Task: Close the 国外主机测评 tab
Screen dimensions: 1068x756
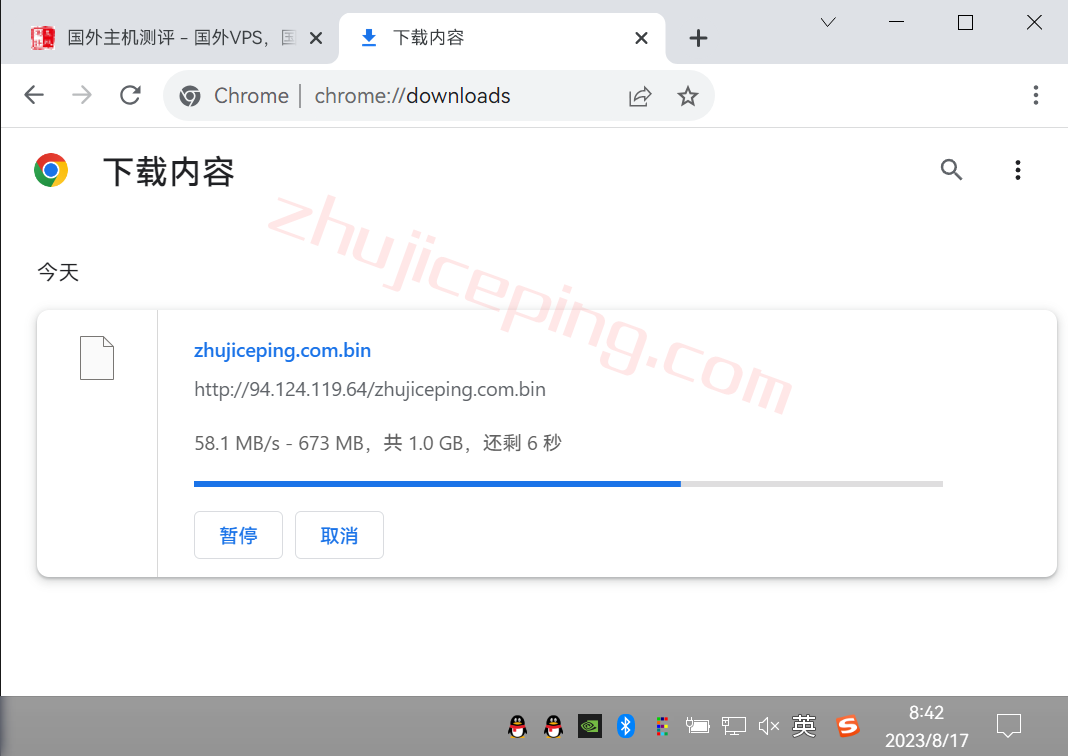Action: click(316, 38)
